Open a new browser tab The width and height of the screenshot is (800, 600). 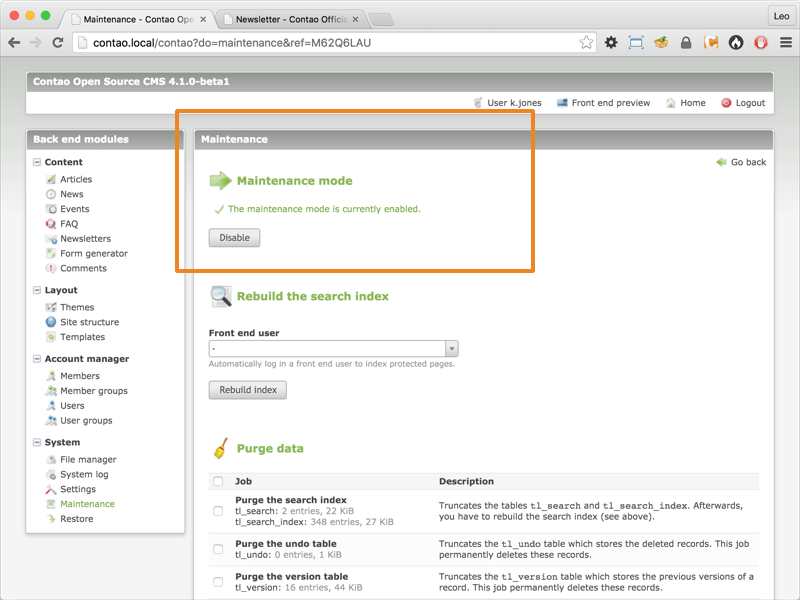pyautogui.click(x=381, y=19)
